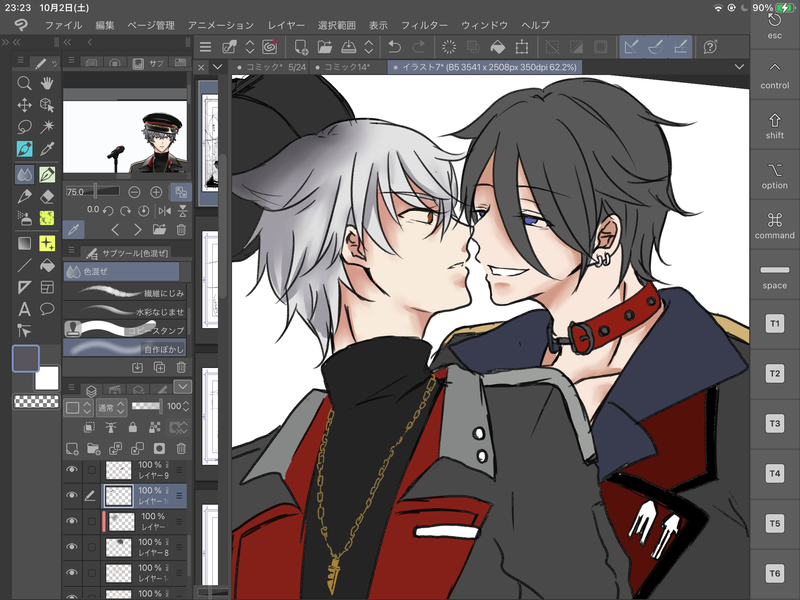
Task: Check the box beside レイヤー8
Action: [91, 547]
